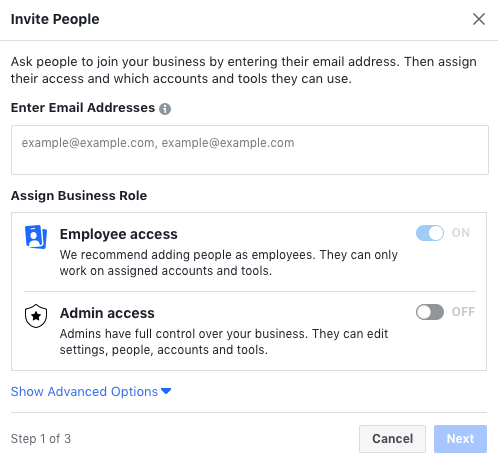The height and width of the screenshot is (461, 498).
Task: Select the Employee access heading
Action: coord(119,234)
